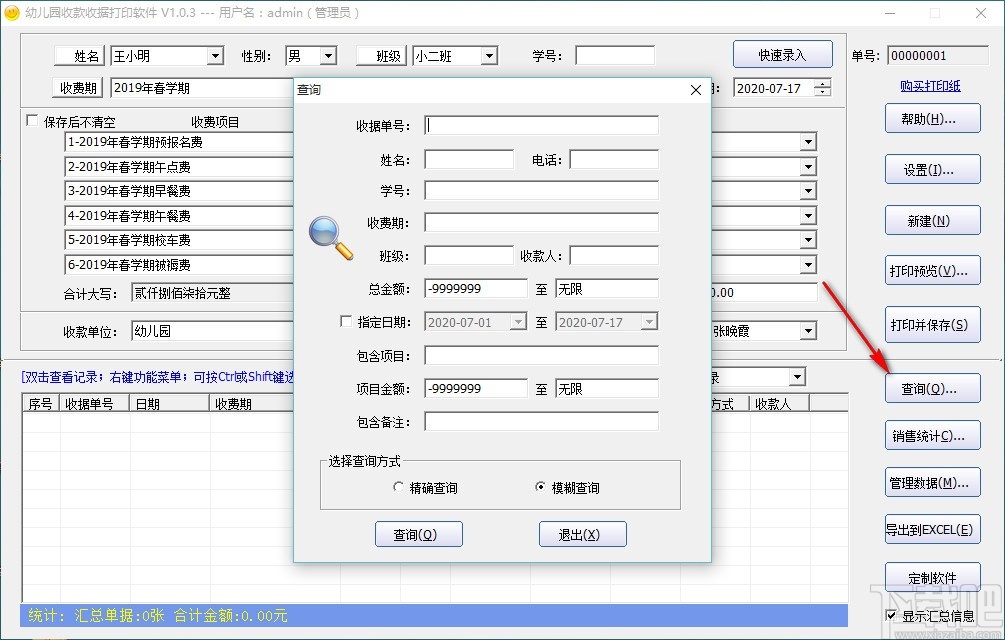Click the 收费期 button in main window
Image resolution: width=1005 pixels, height=640 pixels.
[78, 88]
